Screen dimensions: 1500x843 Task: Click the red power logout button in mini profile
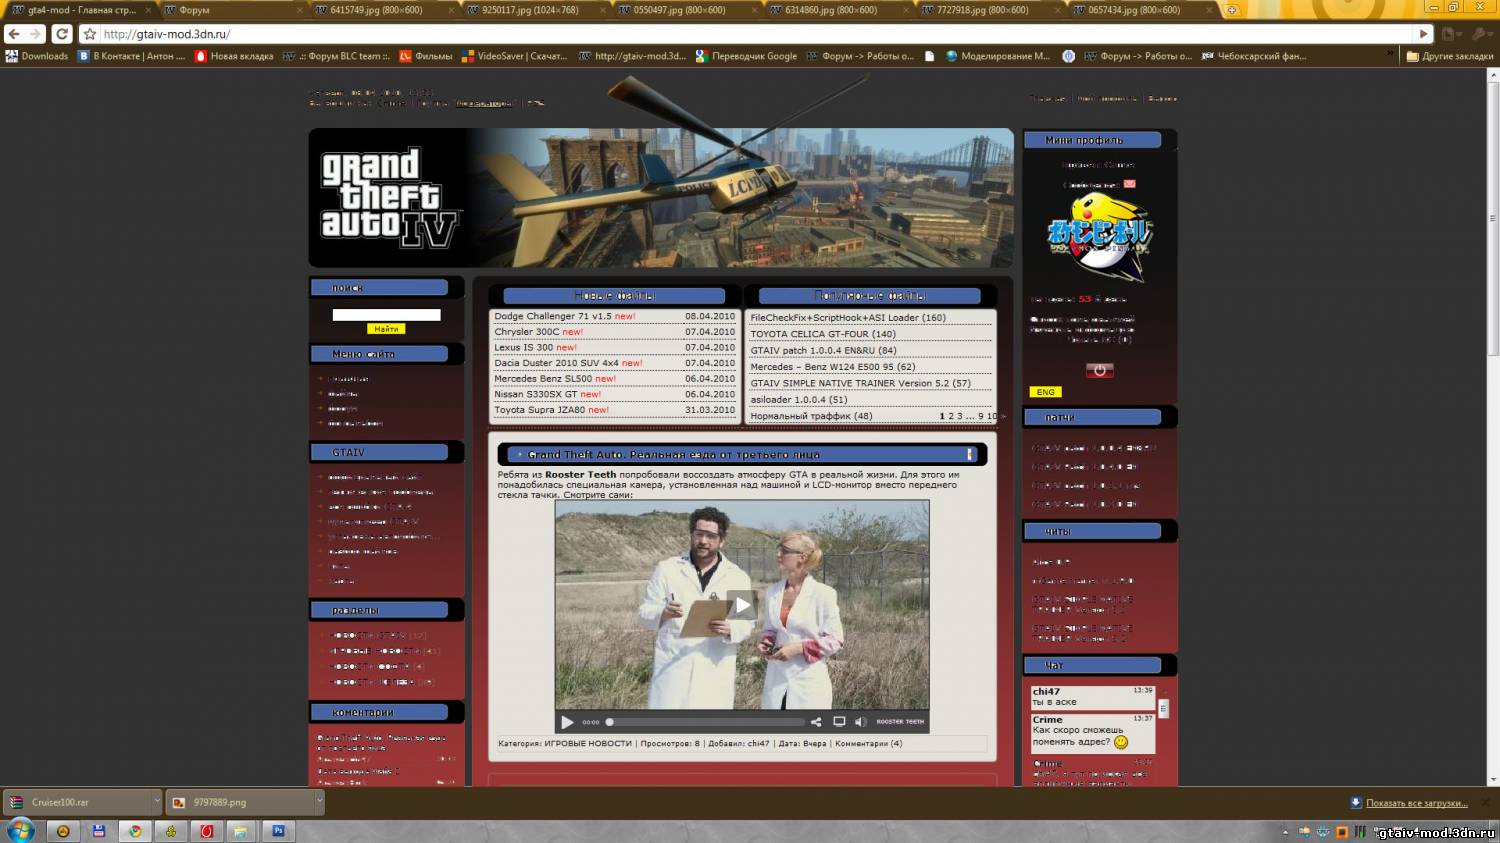(x=1099, y=370)
